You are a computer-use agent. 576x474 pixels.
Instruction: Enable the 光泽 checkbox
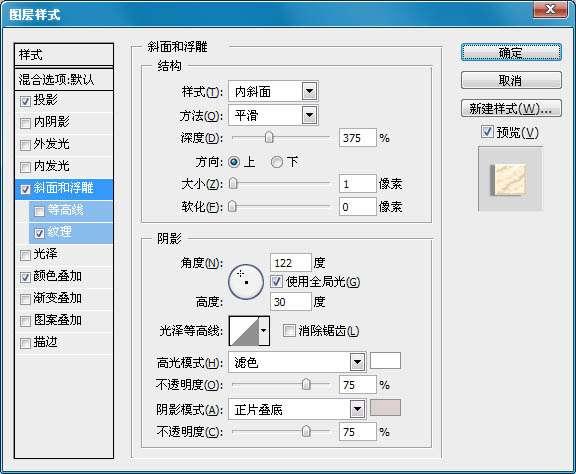(25, 255)
